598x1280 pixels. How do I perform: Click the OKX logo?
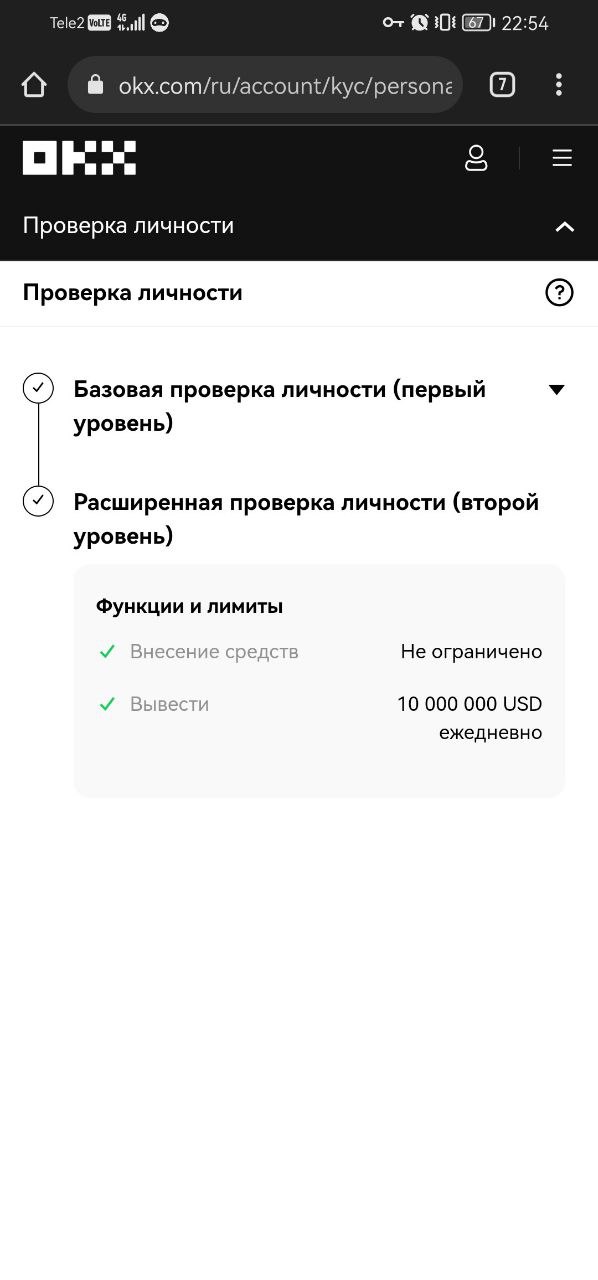tap(79, 158)
